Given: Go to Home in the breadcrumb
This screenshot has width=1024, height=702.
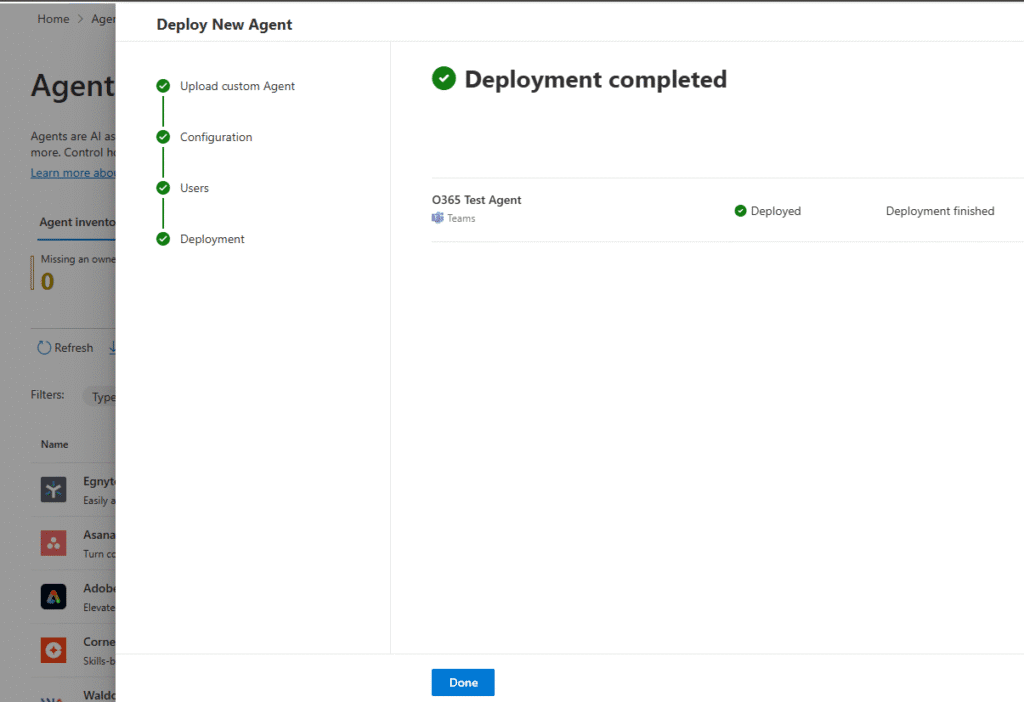Looking at the screenshot, I should (x=53, y=19).
